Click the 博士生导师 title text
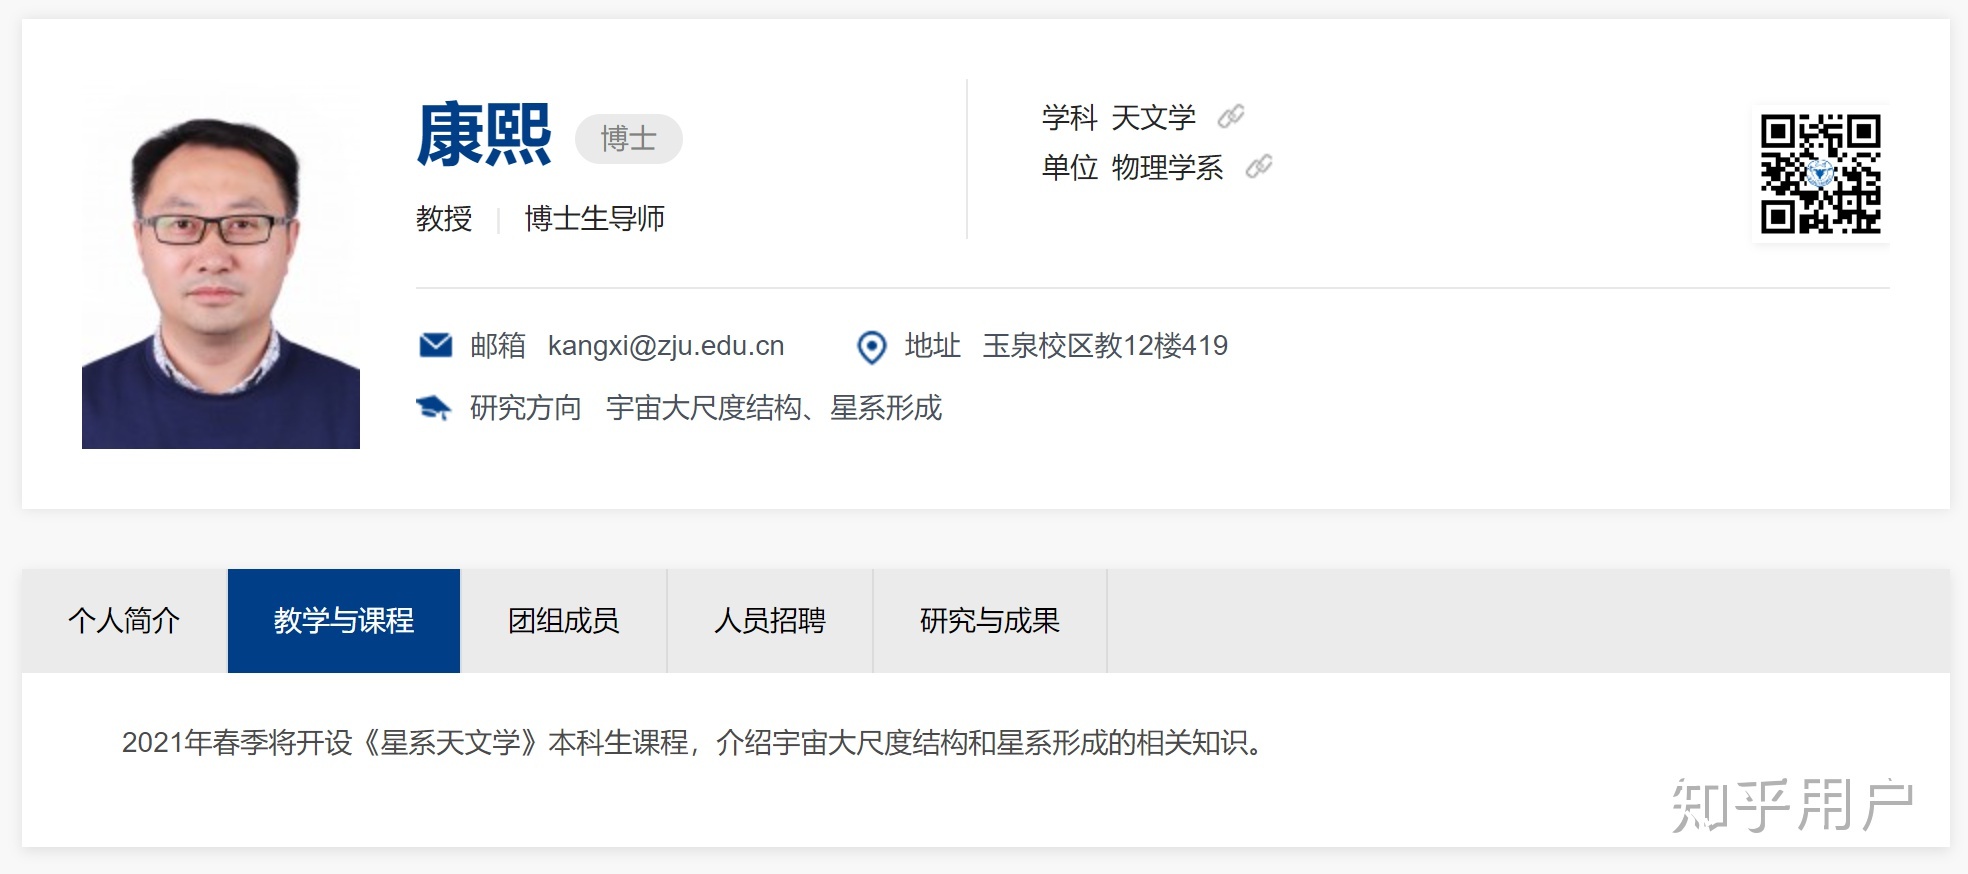The image size is (1968, 874). [594, 218]
